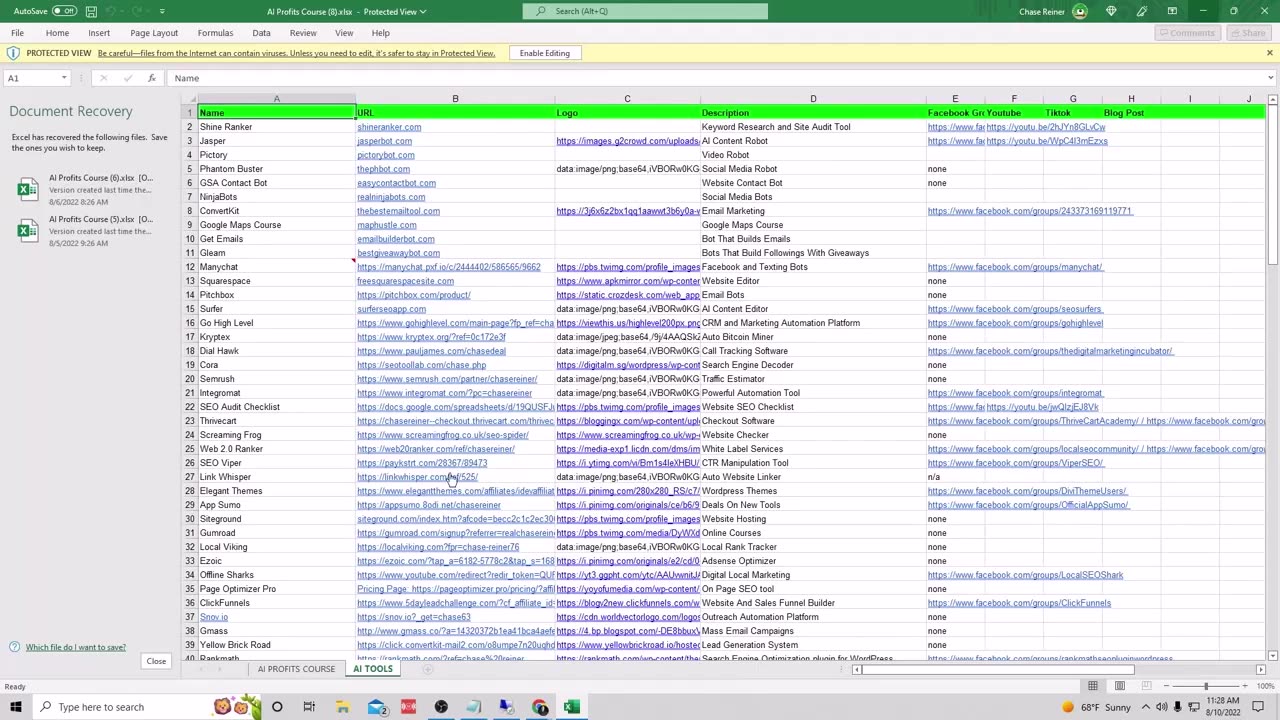Select the Phantom Buster cell

point(277,169)
